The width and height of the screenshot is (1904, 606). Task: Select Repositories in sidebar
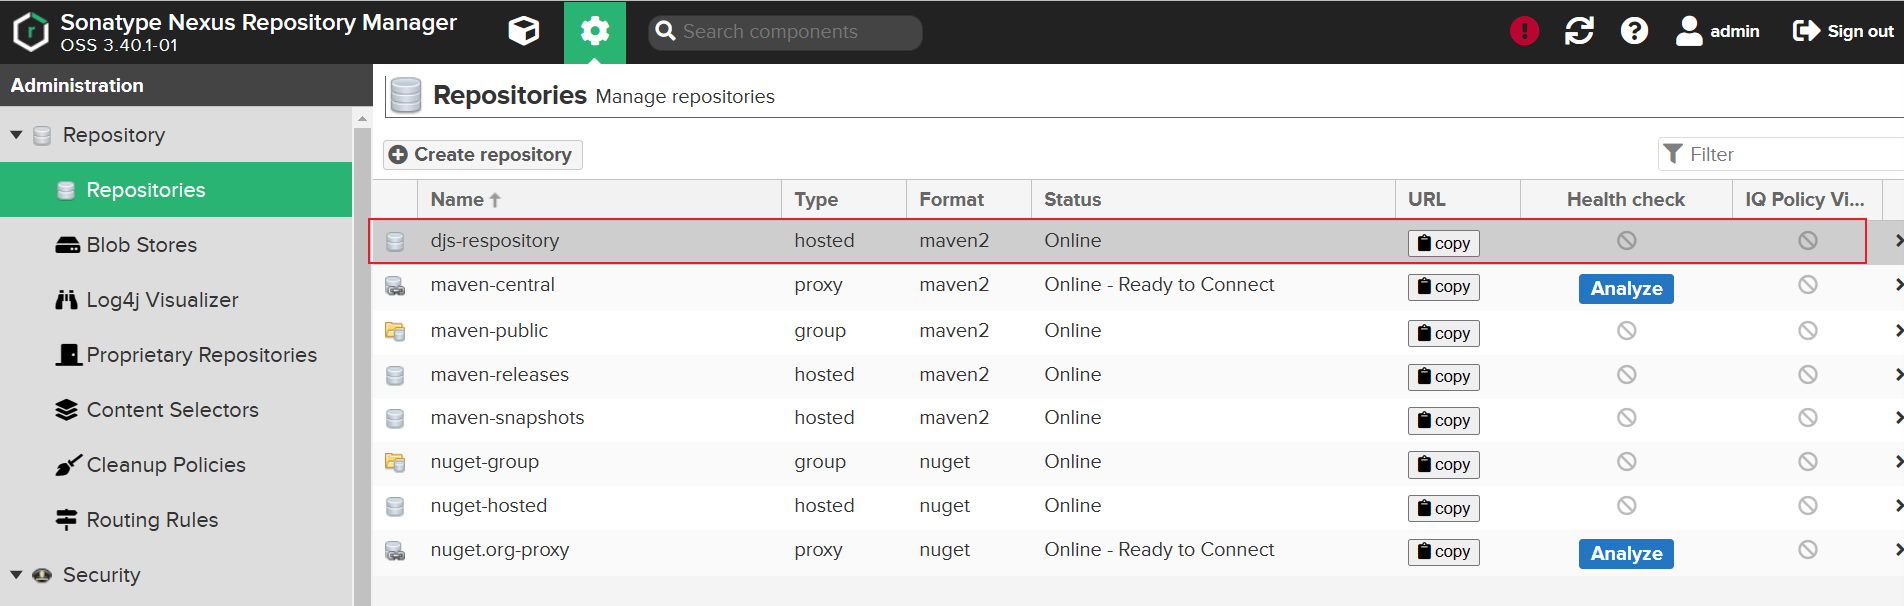coord(176,190)
